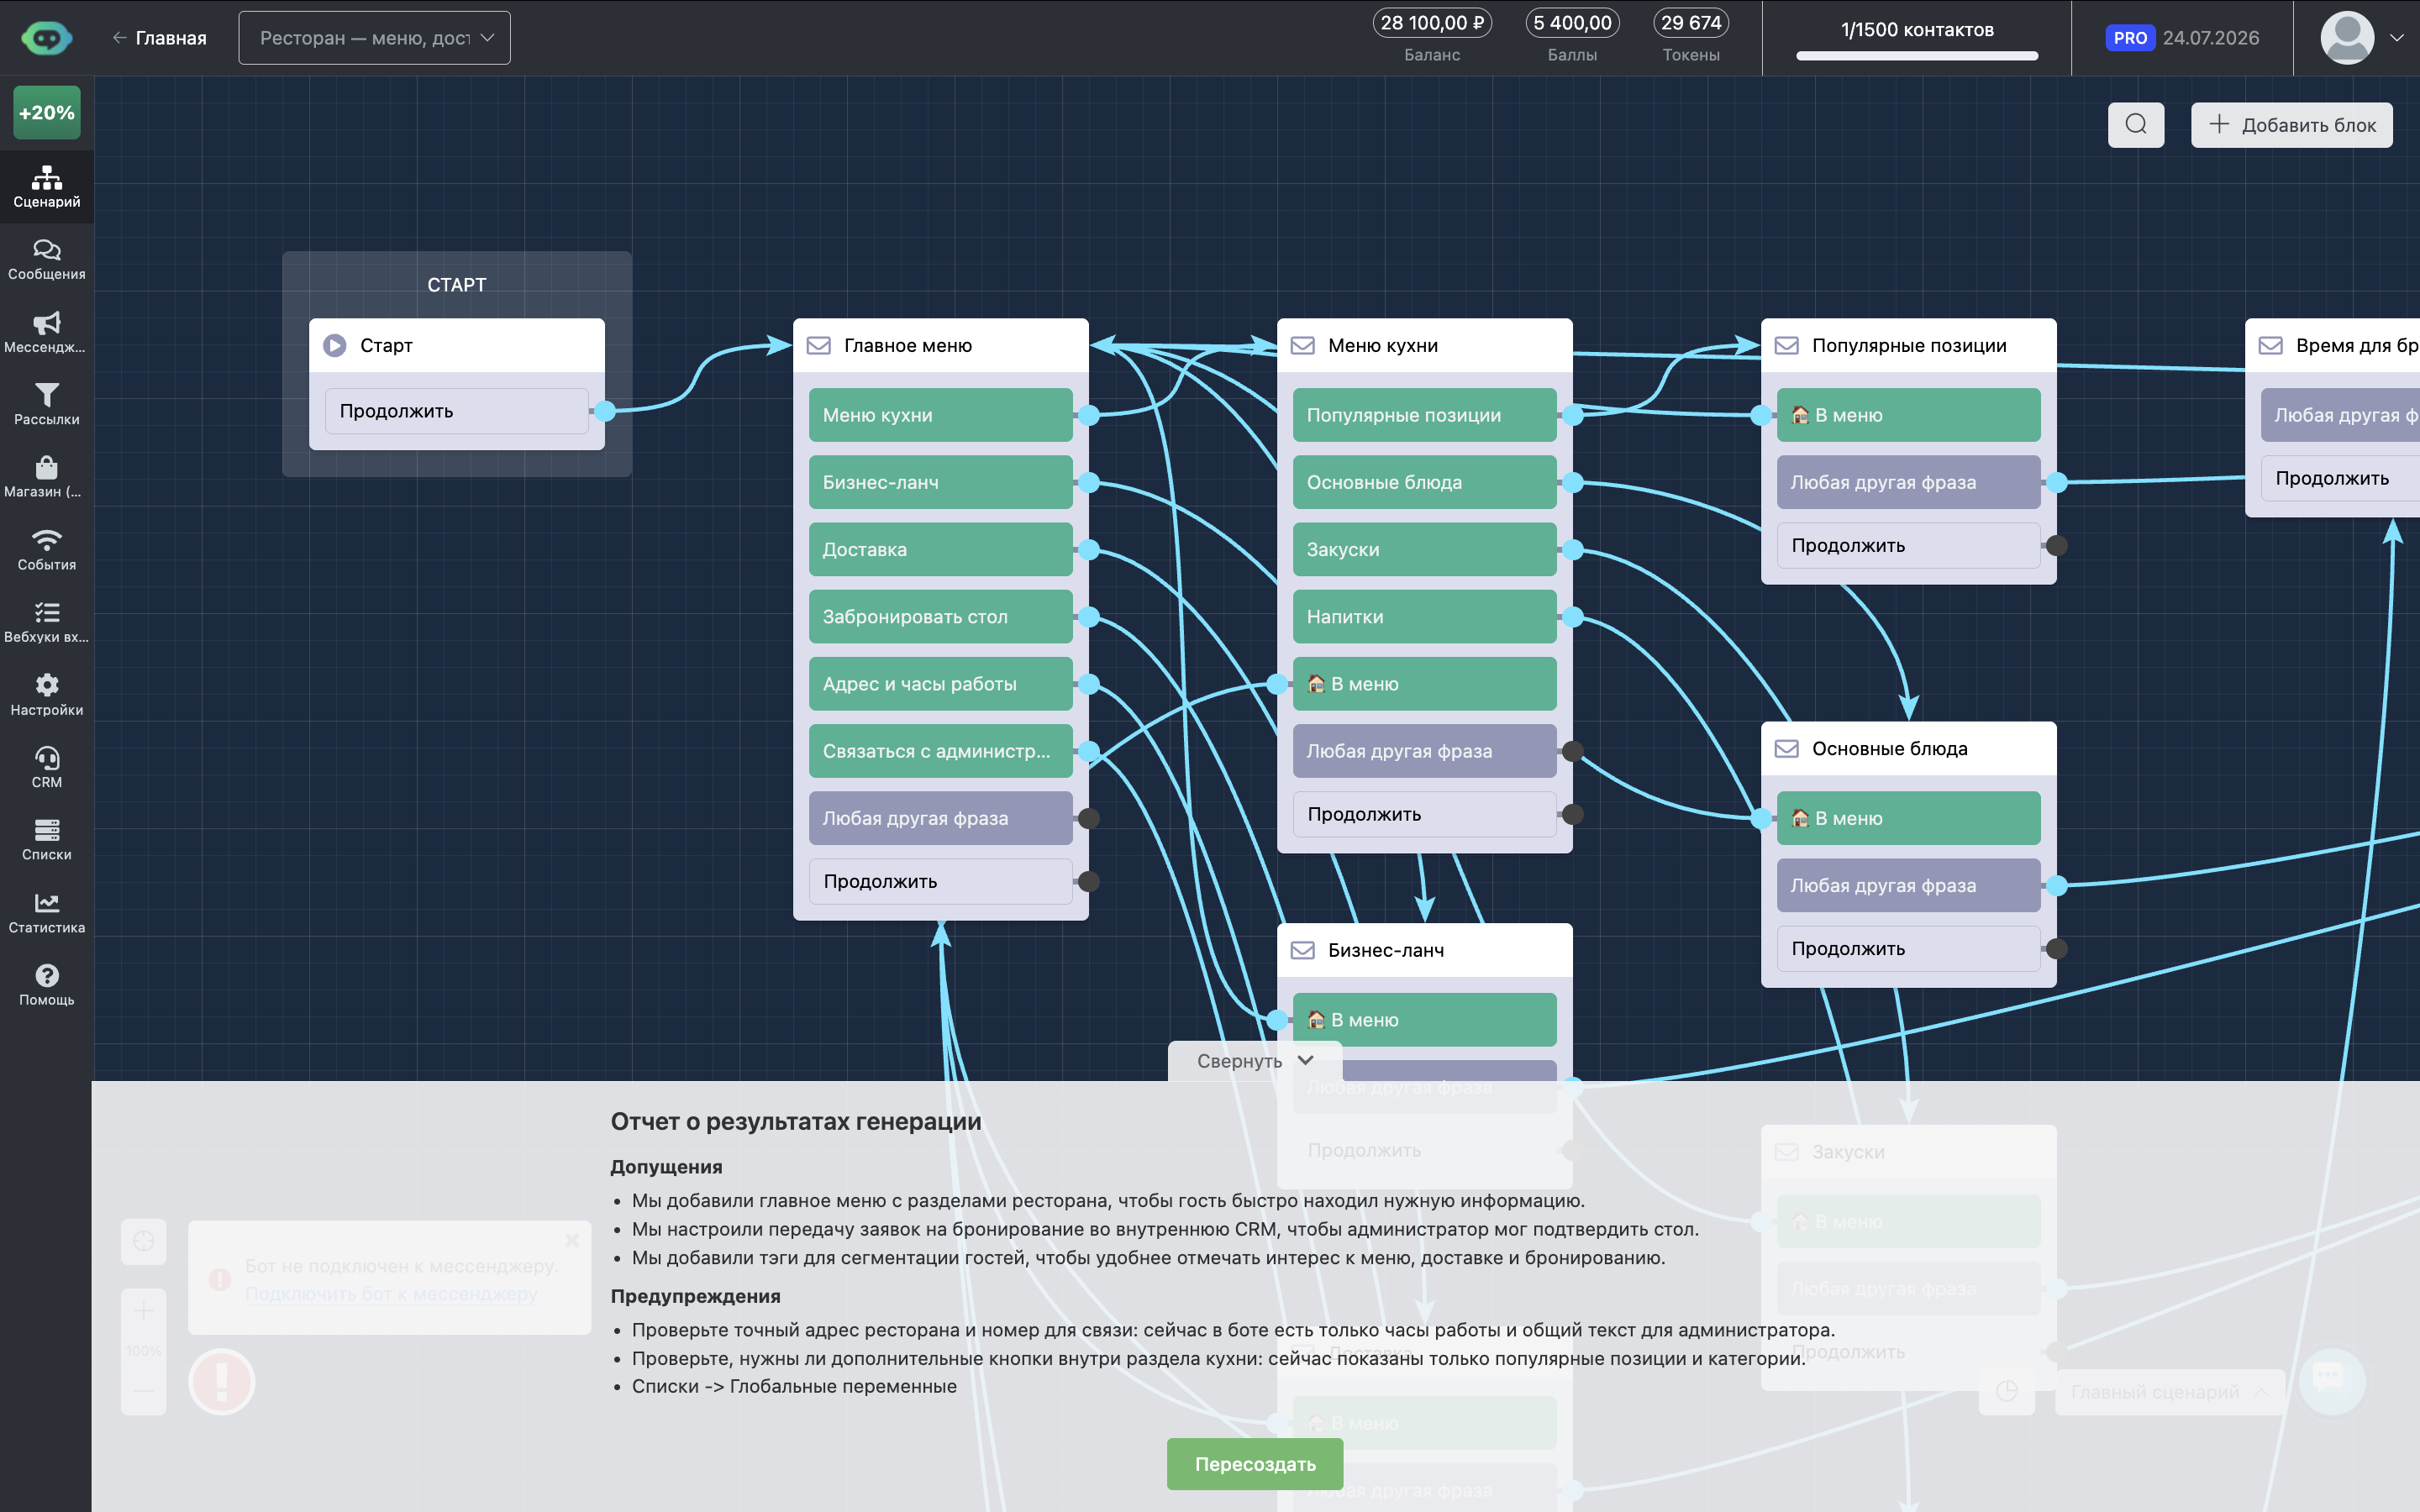Viewport: 2420px width, 1512px height.
Task: Open the bot selector dropdown Ресторан — меню
Action: coord(374,38)
